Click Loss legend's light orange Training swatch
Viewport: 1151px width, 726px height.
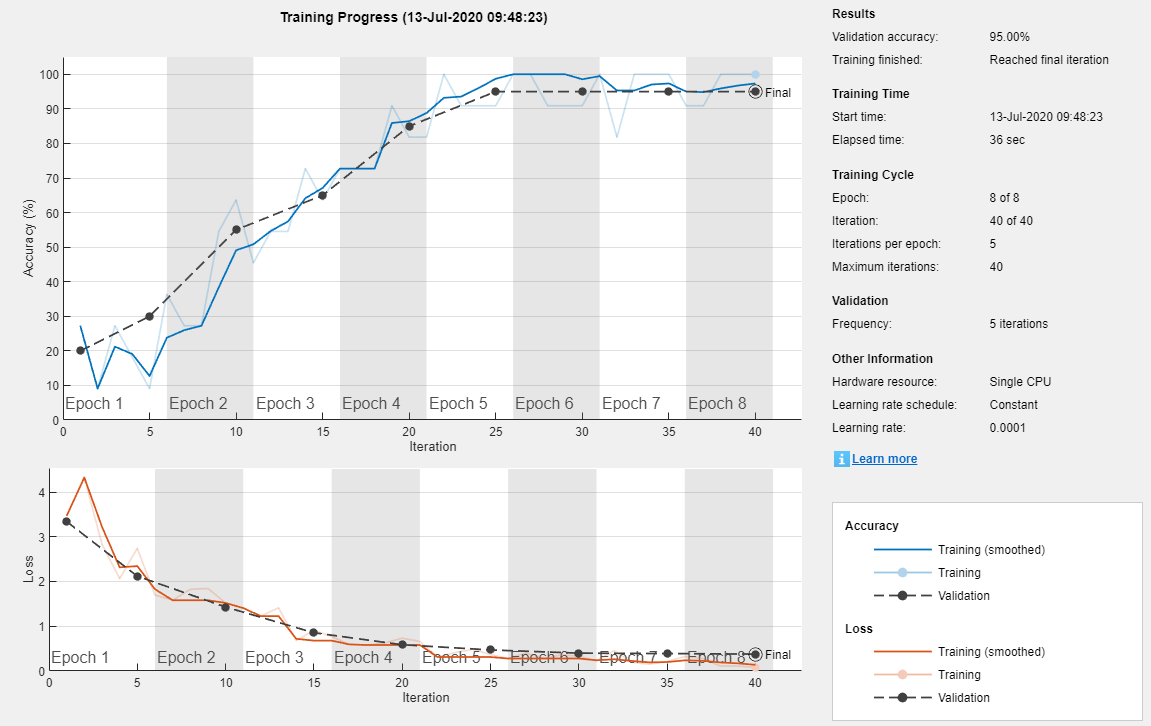click(x=902, y=675)
